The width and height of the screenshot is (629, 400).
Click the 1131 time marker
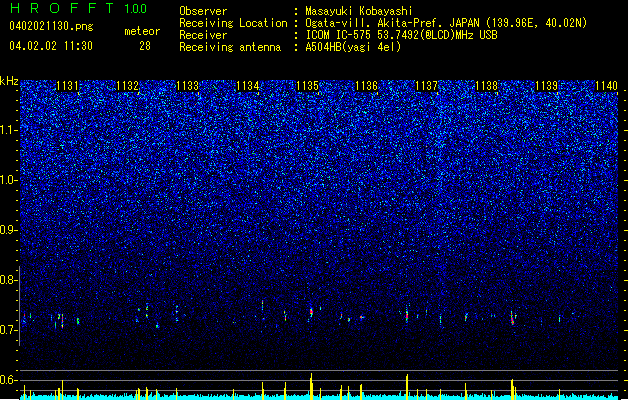coord(67,85)
